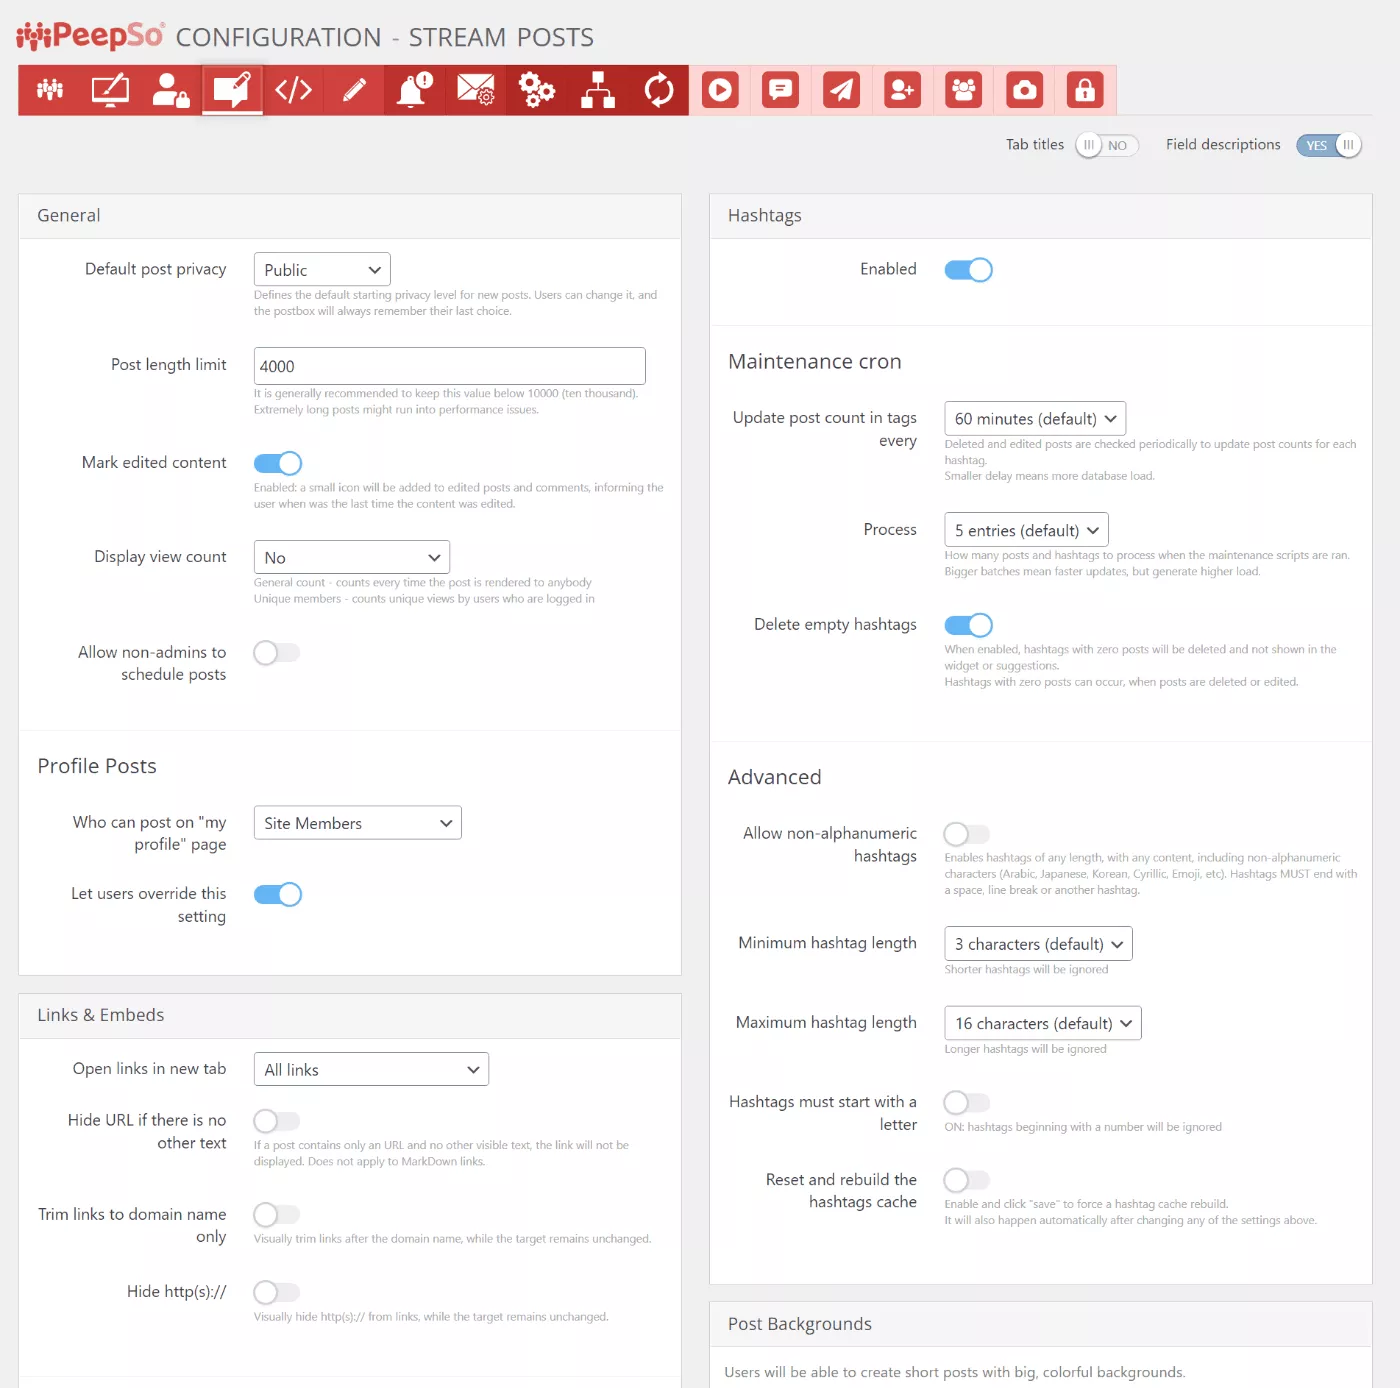This screenshot has width=1400, height=1388.
Task: Open the video play plugin icon
Action: click(x=720, y=90)
